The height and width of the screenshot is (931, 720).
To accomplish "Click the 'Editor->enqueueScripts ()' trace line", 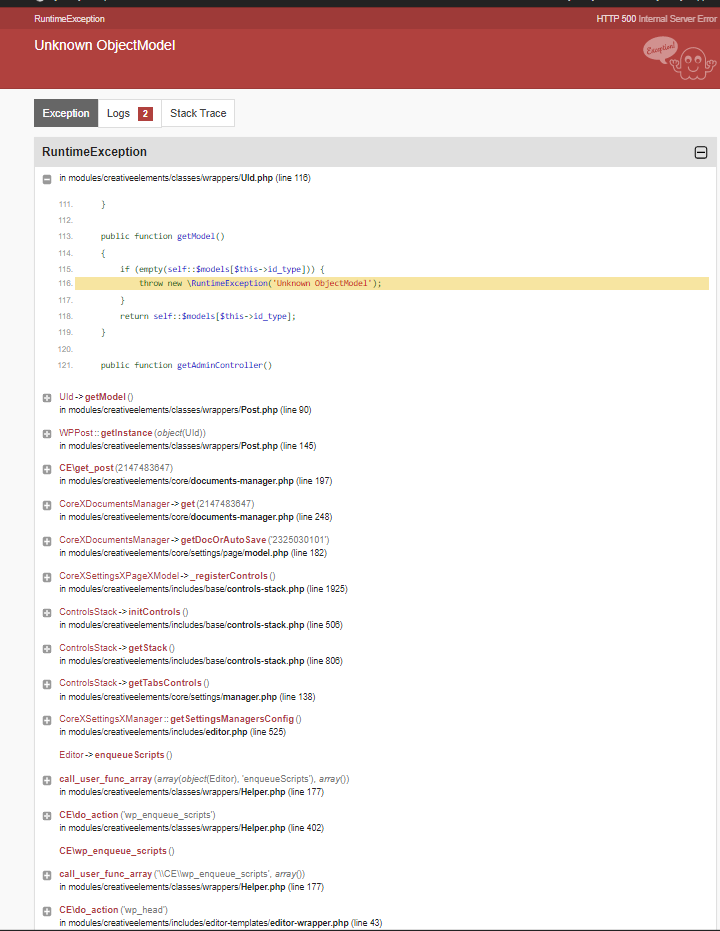I will [116, 755].
